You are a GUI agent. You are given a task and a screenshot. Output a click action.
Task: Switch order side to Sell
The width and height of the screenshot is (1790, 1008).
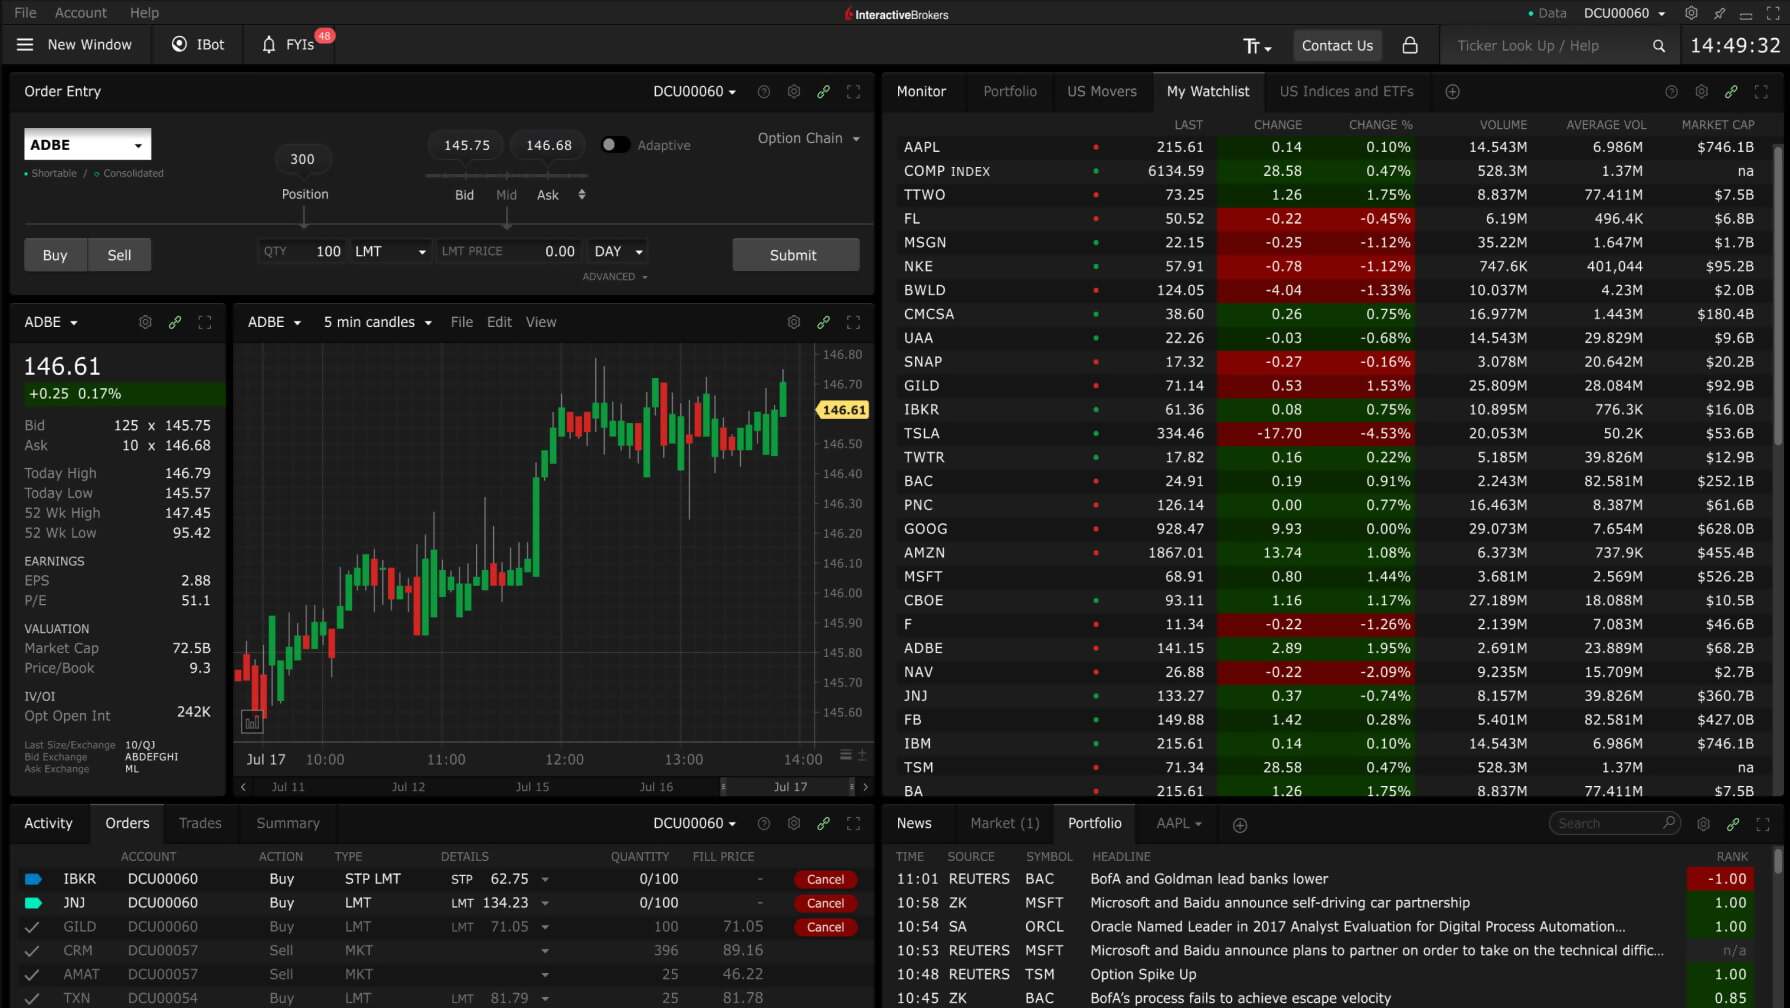(119, 255)
